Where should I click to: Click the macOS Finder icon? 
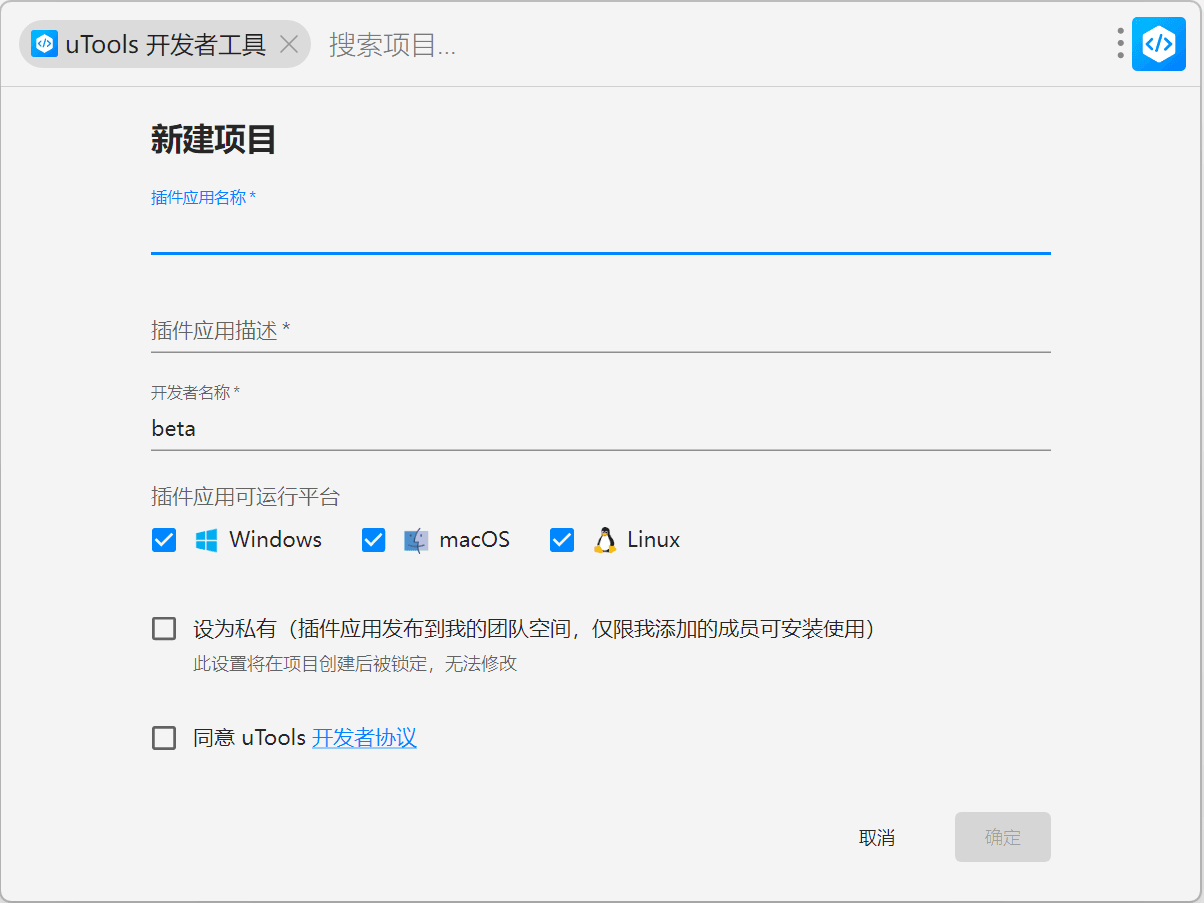(416, 540)
